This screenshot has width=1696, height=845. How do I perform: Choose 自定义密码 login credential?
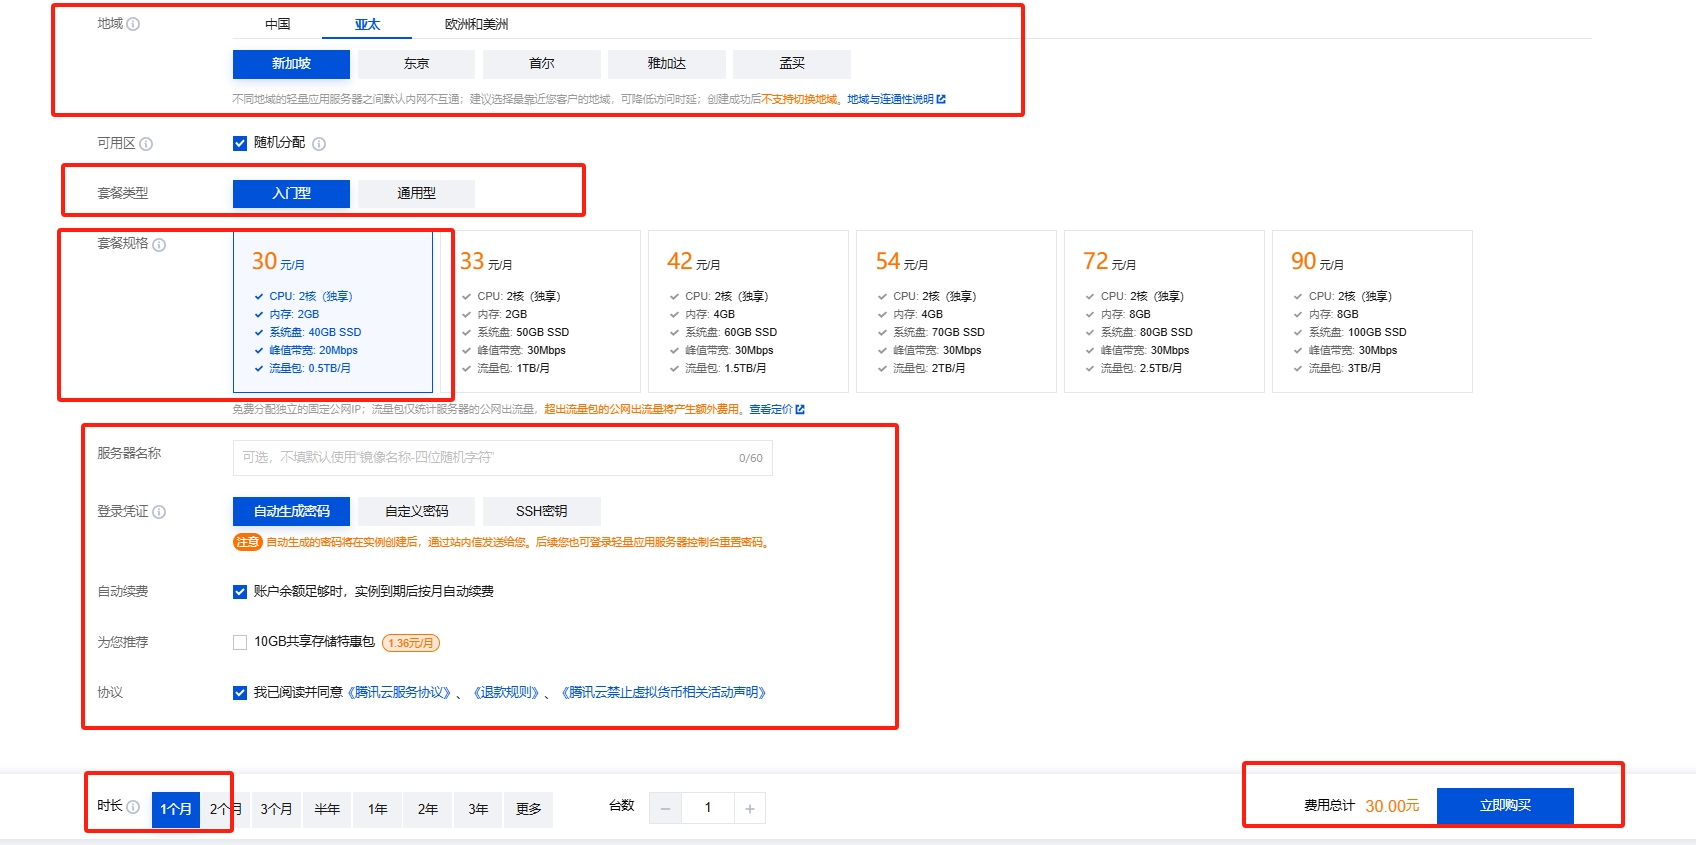(416, 512)
